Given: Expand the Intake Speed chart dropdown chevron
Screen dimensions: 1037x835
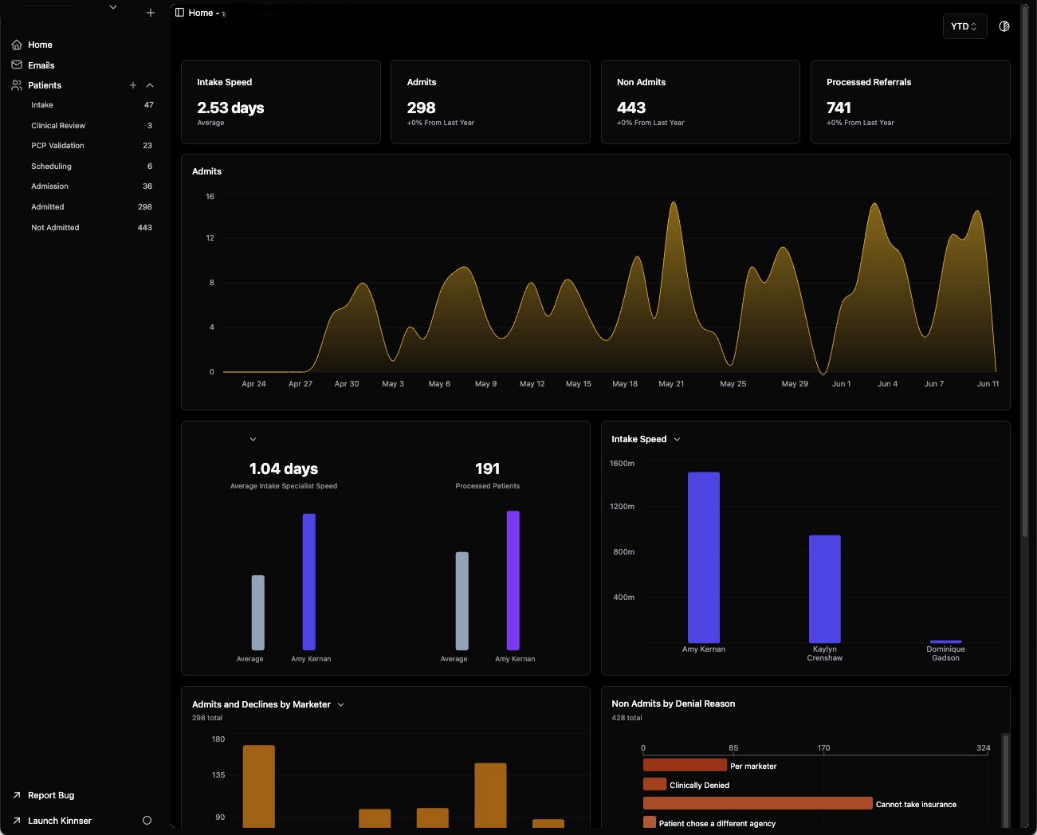Looking at the screenshot, I should click(677, 439).
